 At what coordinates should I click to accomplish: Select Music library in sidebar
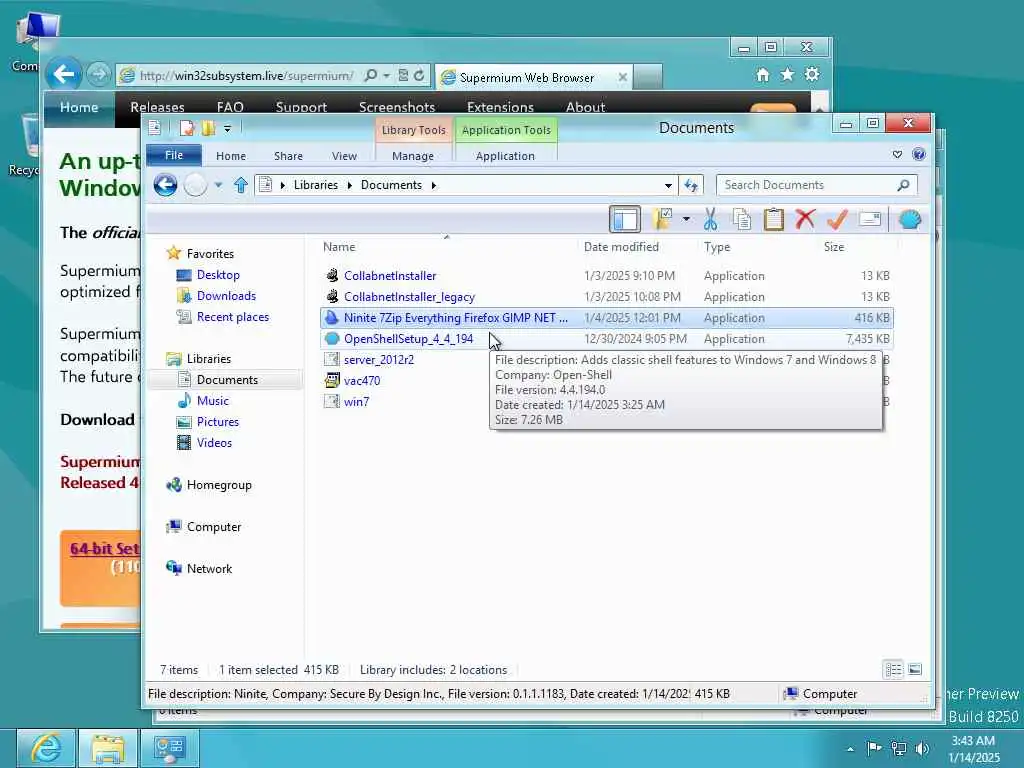point(213,401)
